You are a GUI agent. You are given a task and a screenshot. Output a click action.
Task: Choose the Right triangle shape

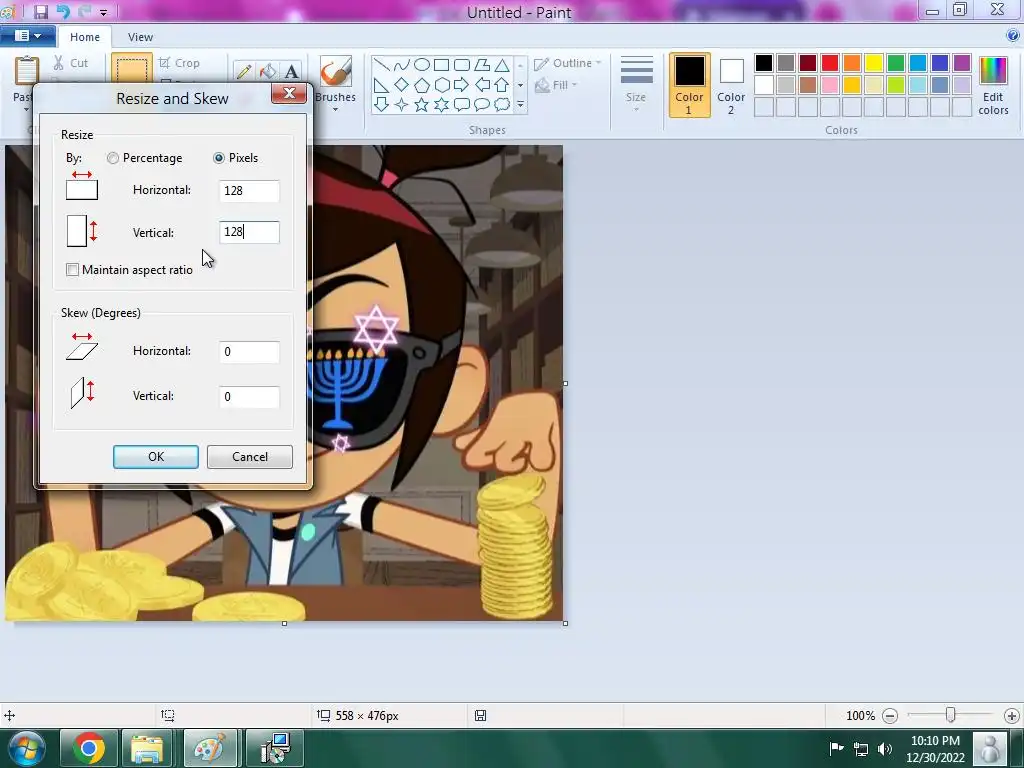[382, 84]
